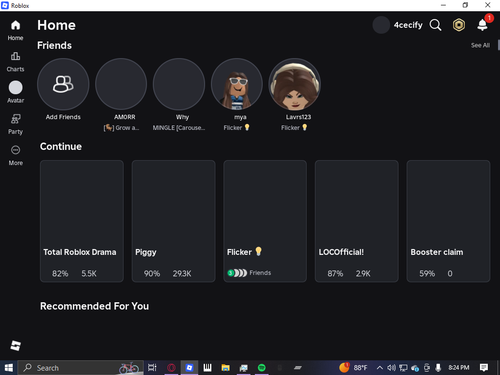
Task: Open File Explorer on the taskbar
Action: tap(226, 368)
